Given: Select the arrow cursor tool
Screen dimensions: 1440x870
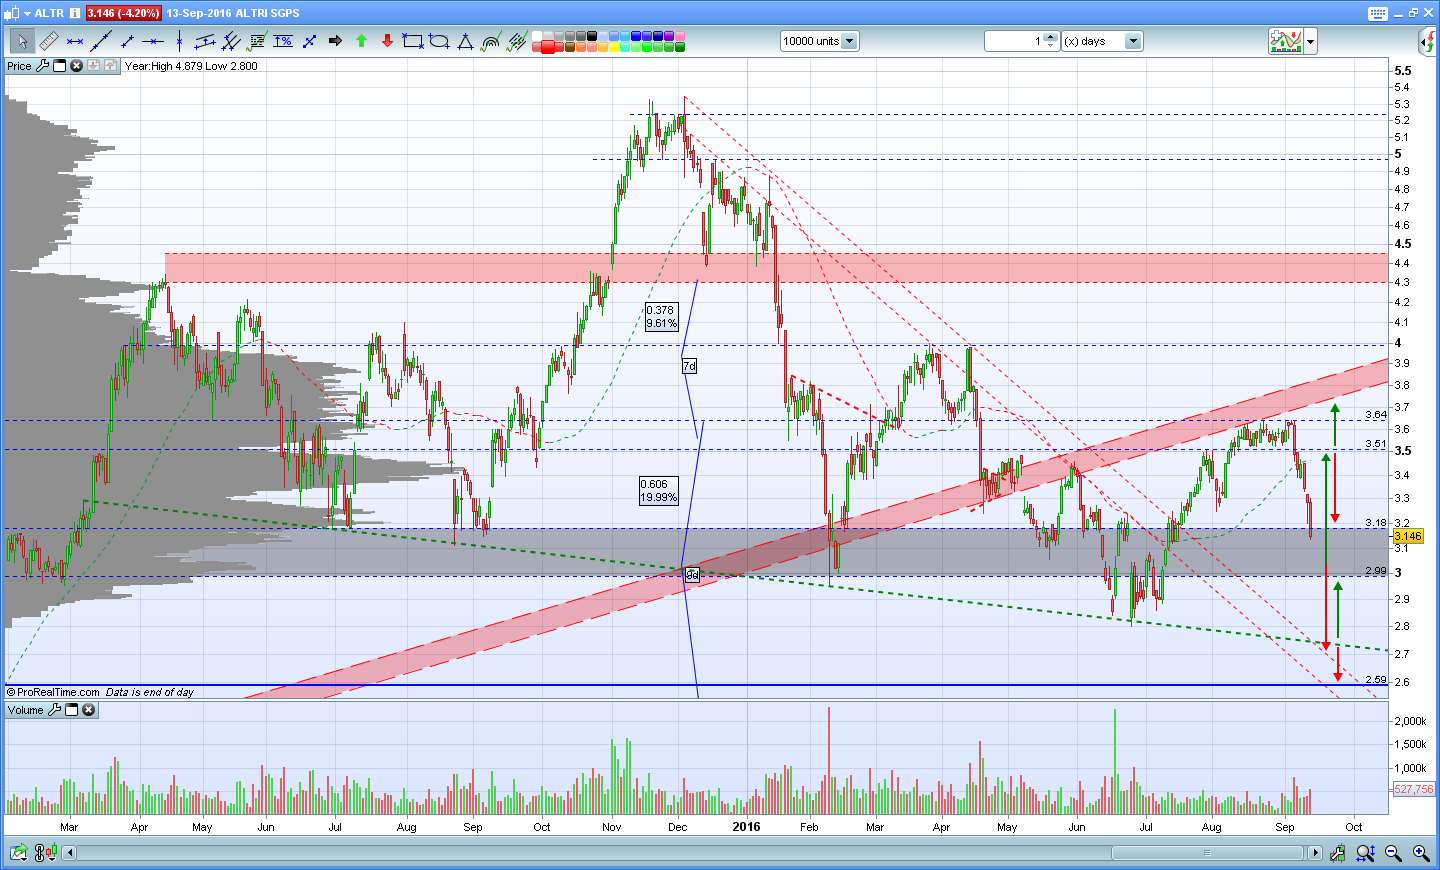Looking at the screenshot, I should [x=22, y=41].
